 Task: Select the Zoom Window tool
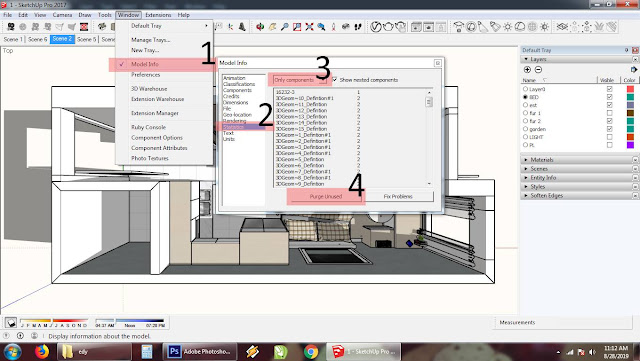click(297, 27)
